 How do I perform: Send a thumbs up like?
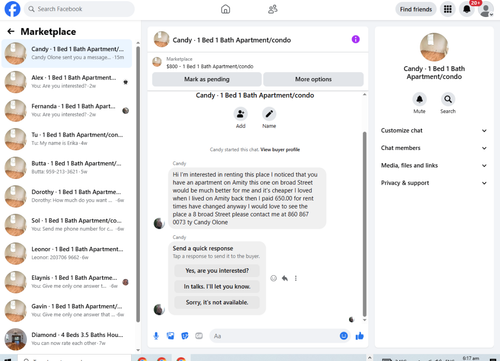(360, 336)
